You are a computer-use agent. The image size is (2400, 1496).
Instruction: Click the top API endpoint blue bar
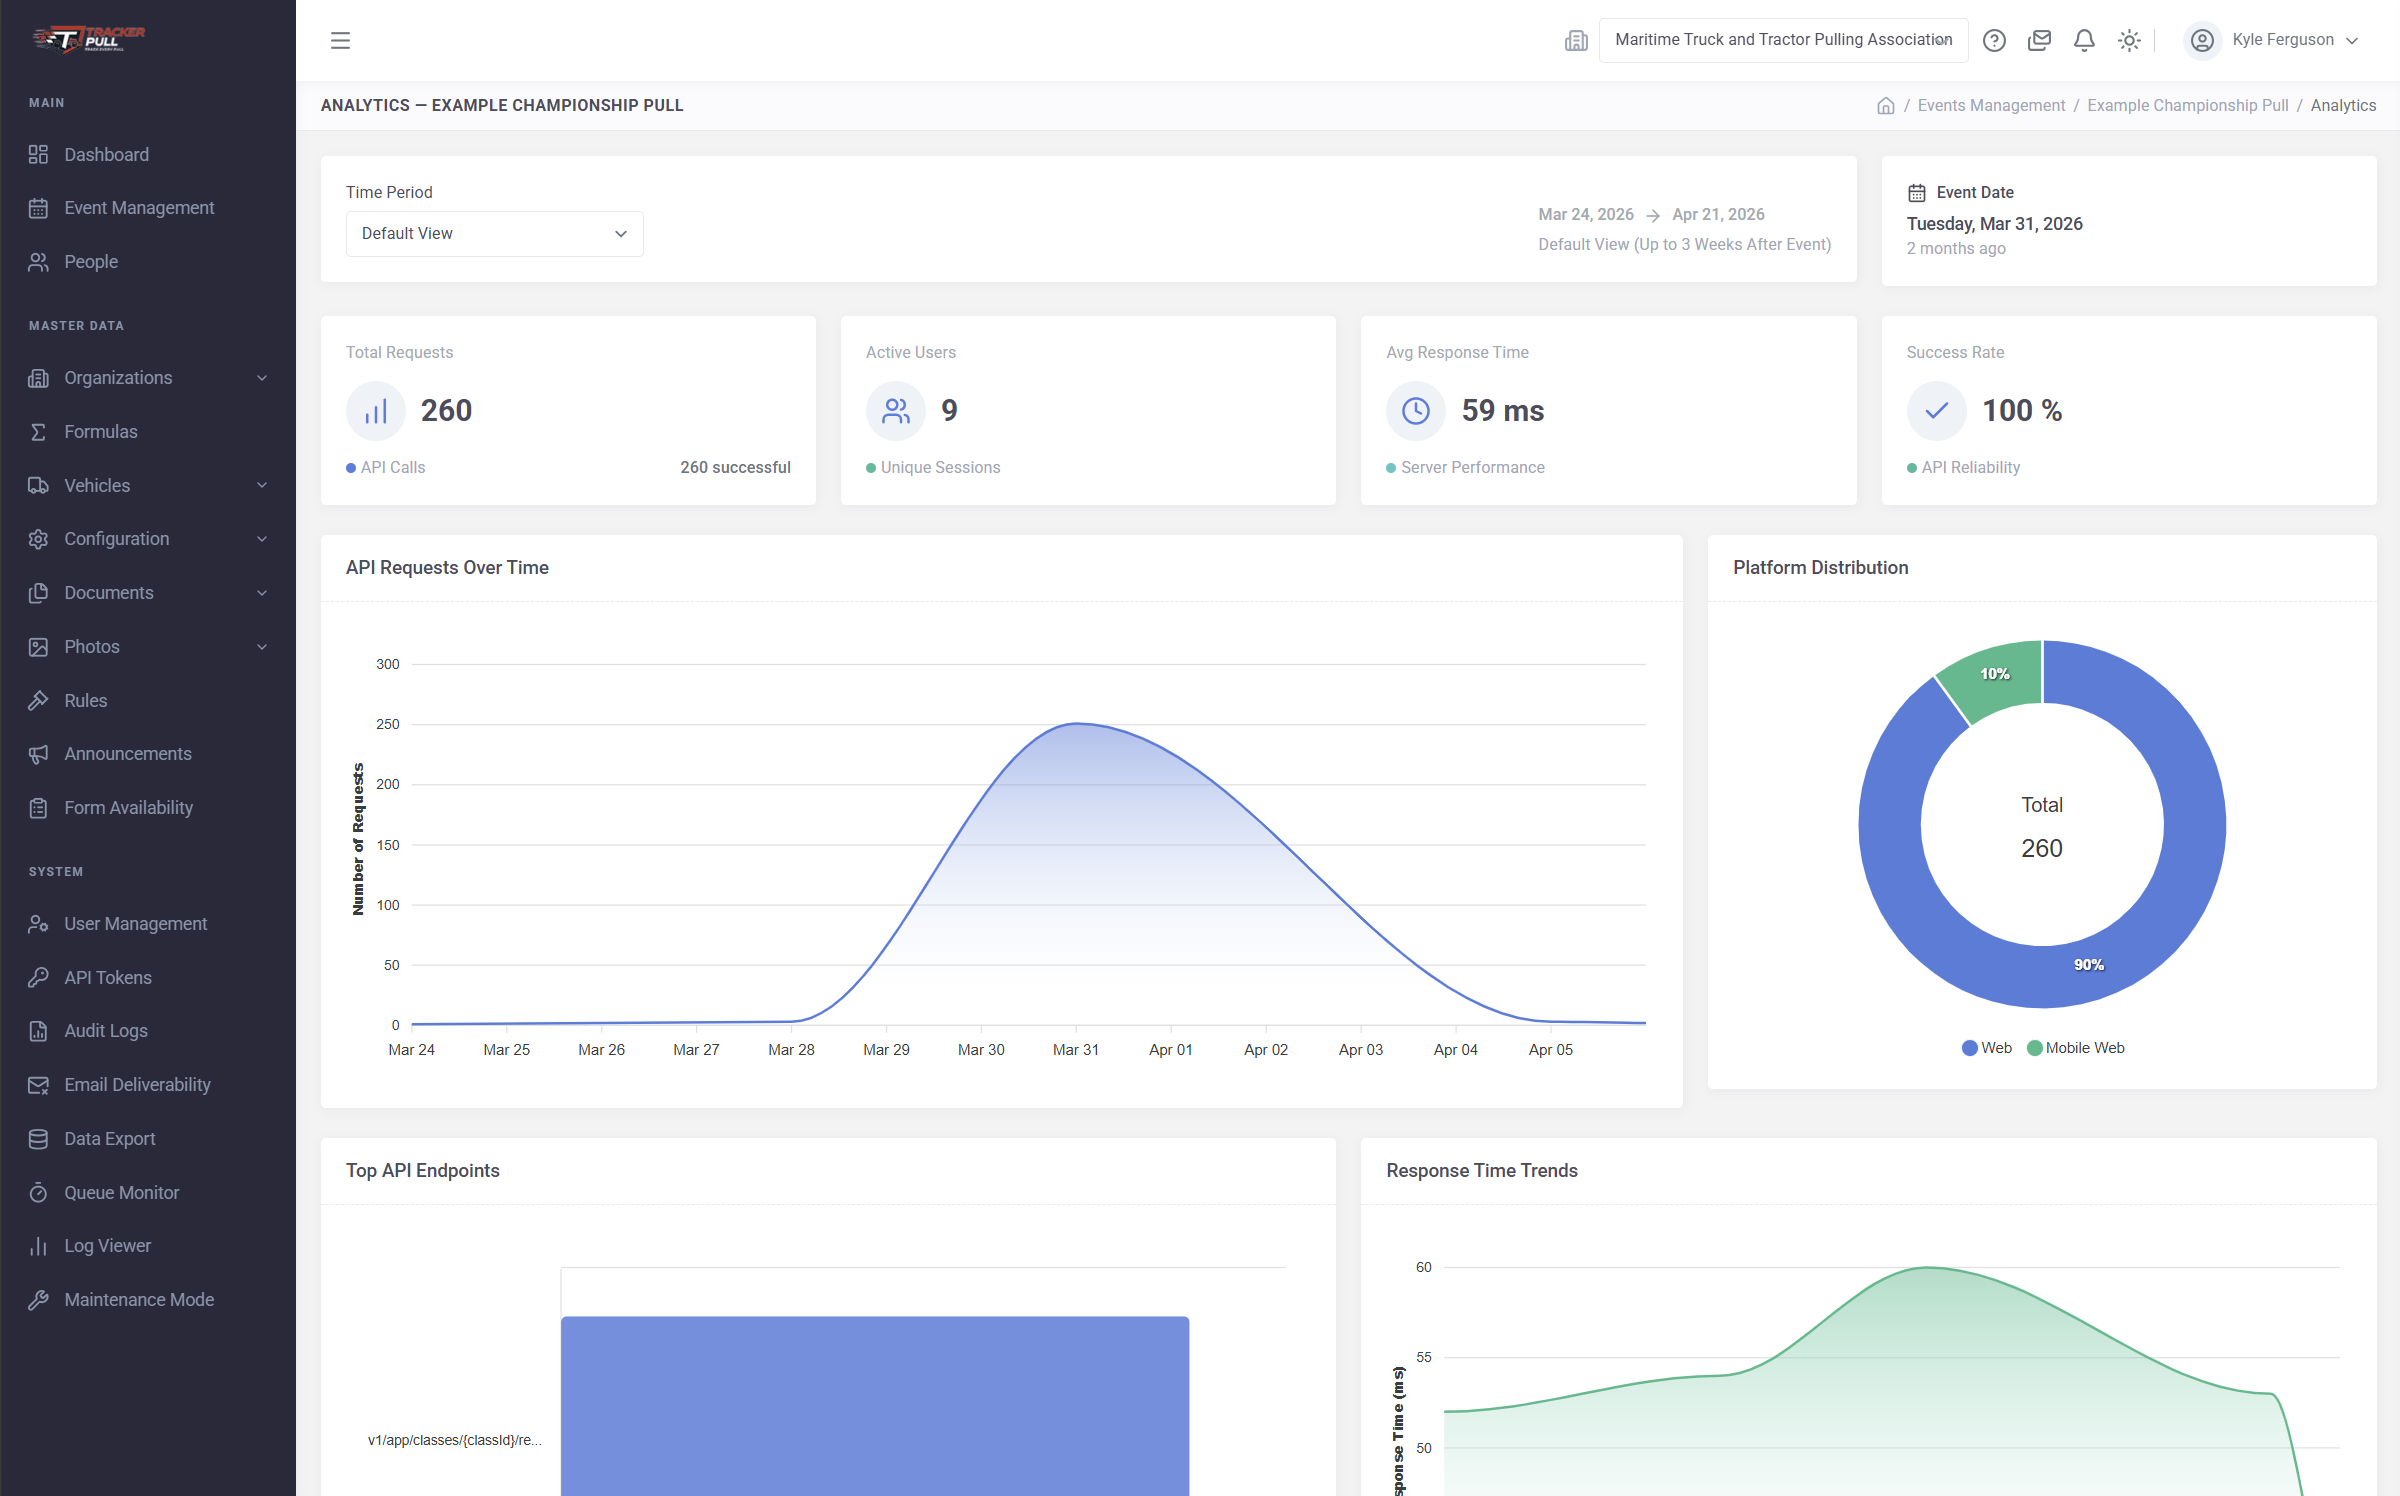click(875, 1406)
